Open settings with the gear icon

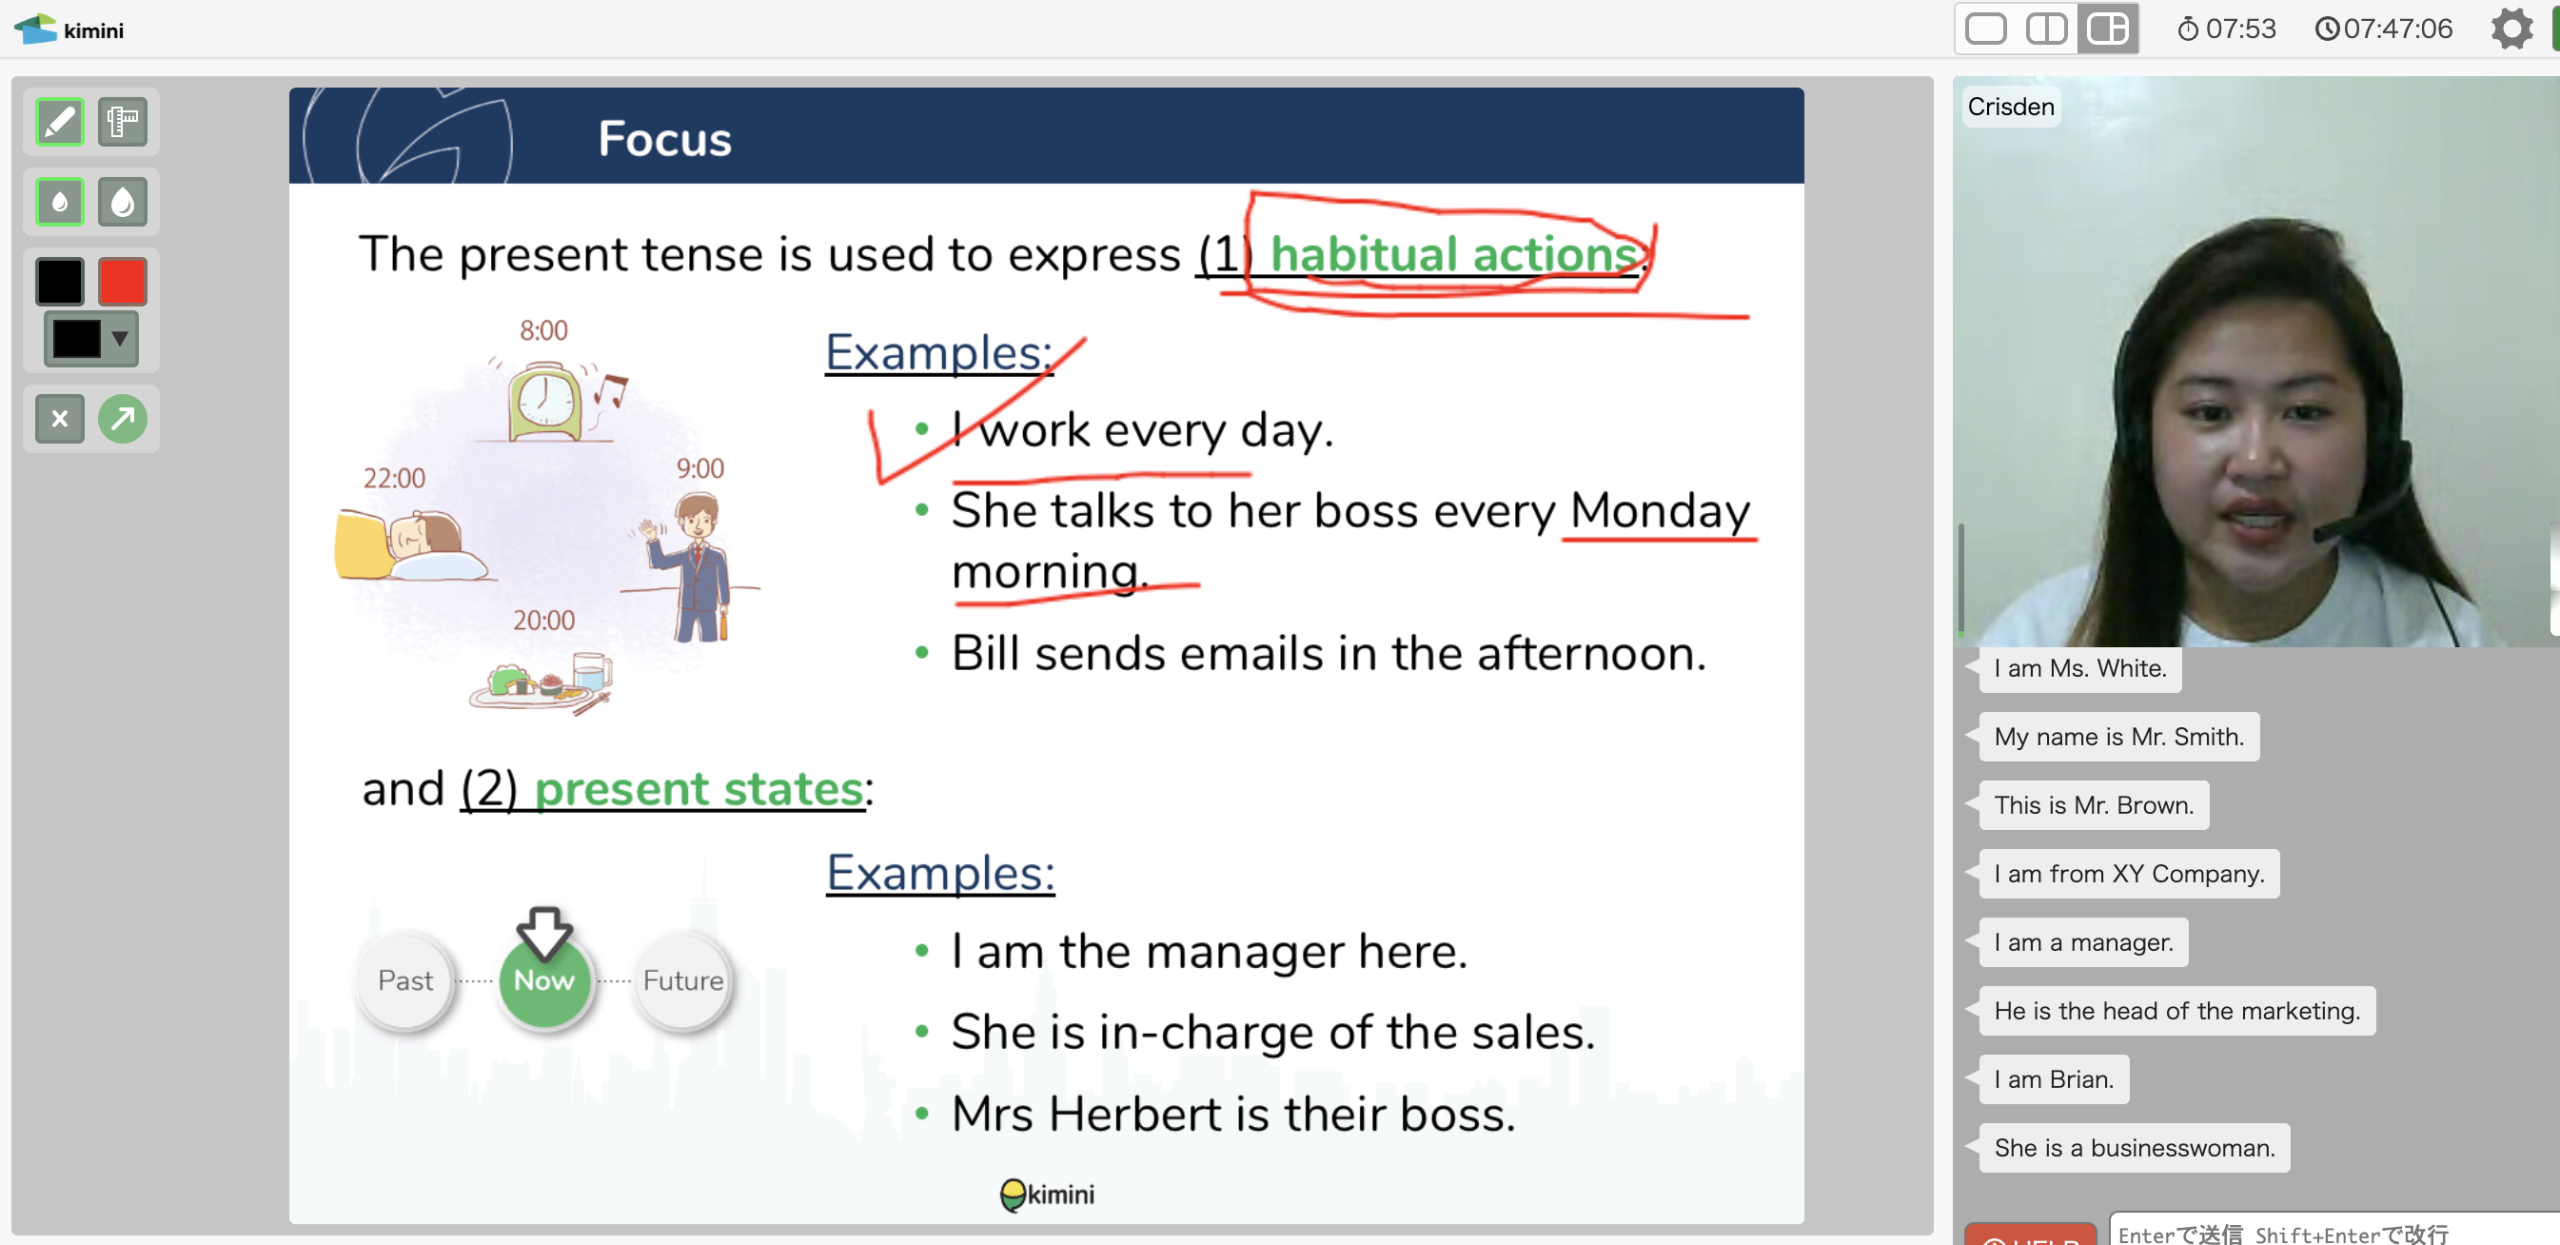(x=2511, y=29)
